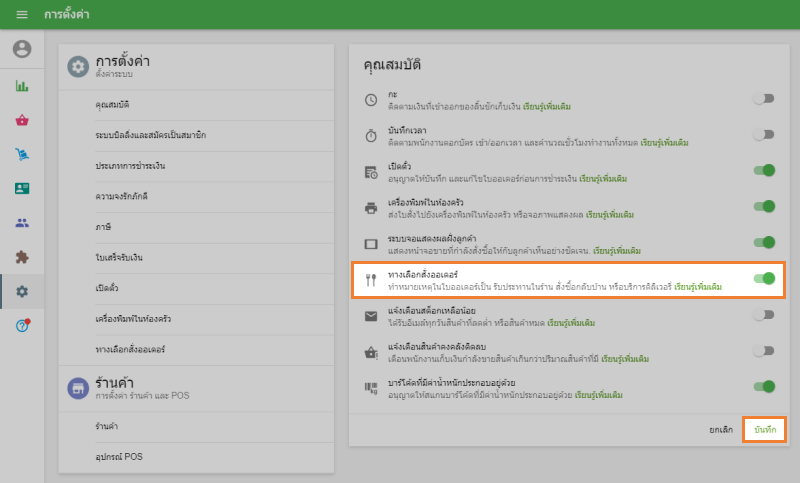Open the items basket icon
800x483 pixels.
click(22, 120)
